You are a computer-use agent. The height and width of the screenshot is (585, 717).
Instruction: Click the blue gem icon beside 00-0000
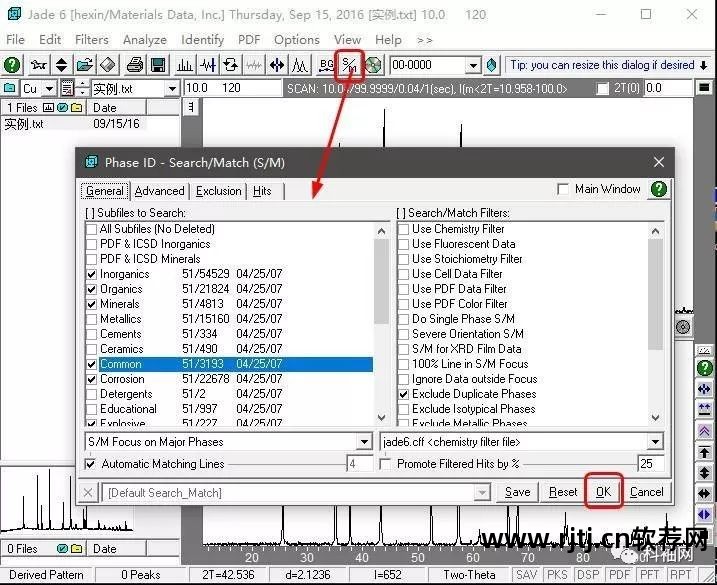coord(492,65)
